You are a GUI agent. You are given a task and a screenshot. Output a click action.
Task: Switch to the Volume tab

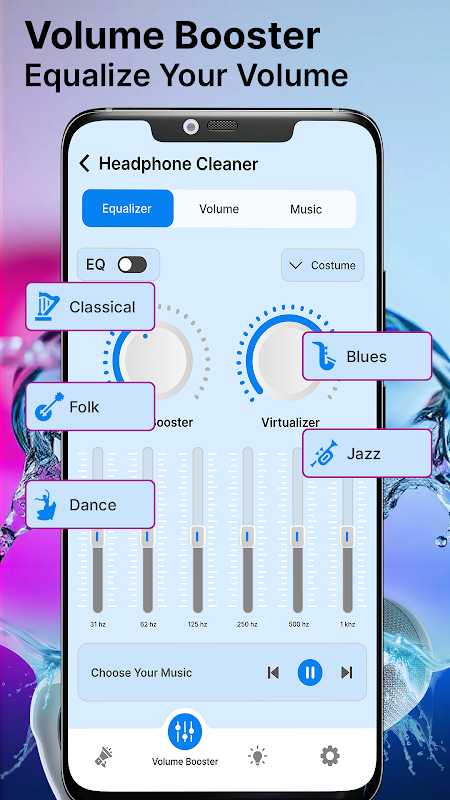point(219,209)
